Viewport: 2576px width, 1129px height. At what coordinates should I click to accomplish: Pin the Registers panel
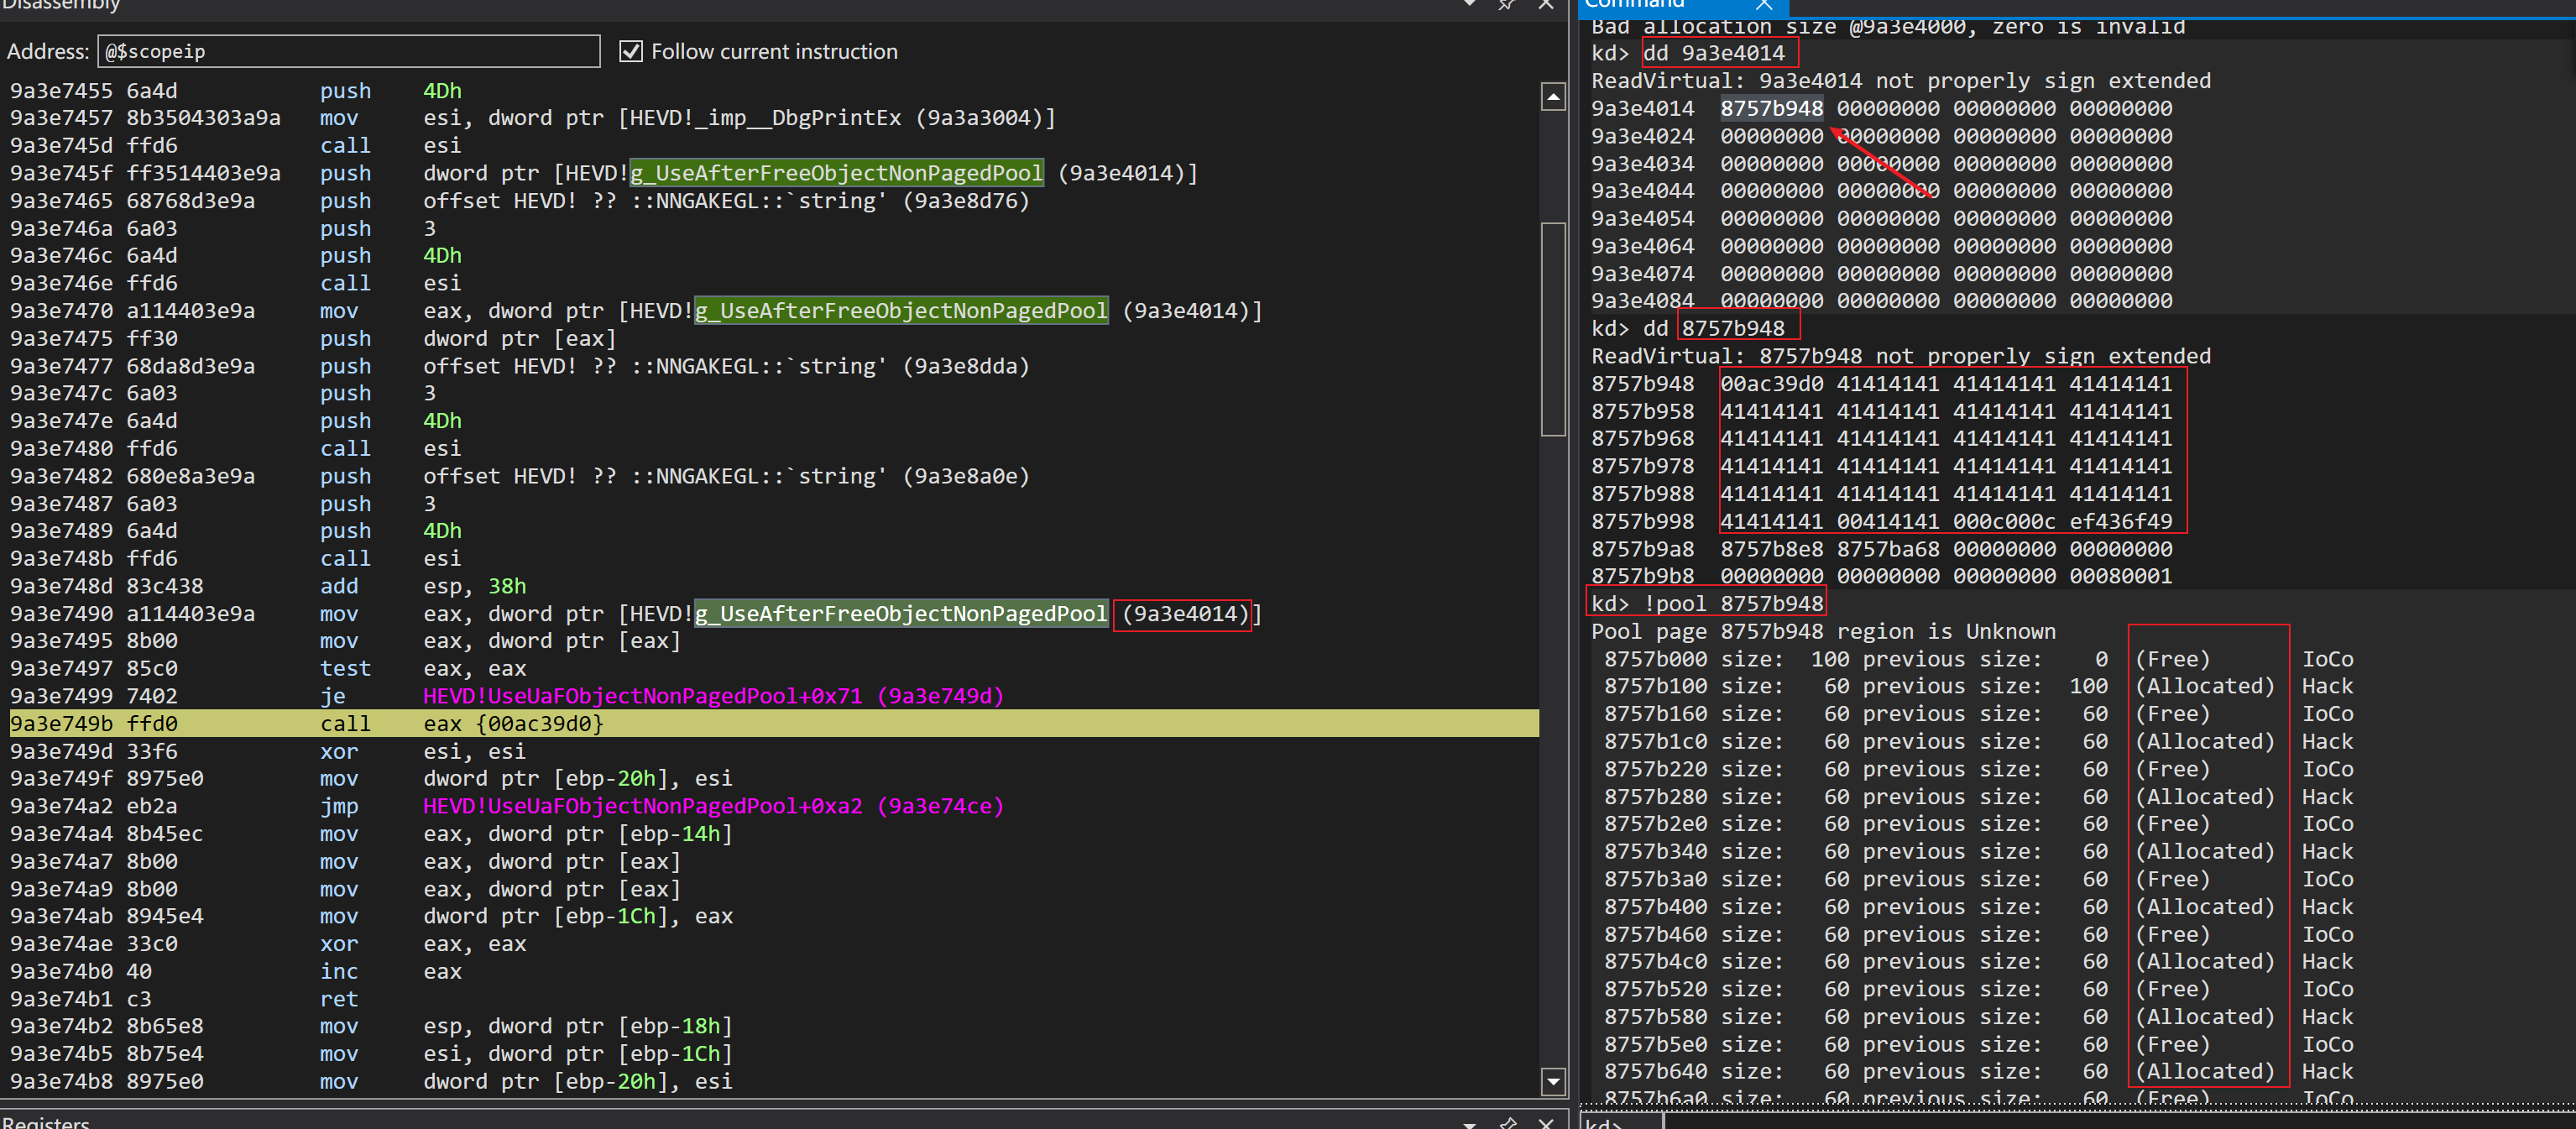(1506, 1122)
